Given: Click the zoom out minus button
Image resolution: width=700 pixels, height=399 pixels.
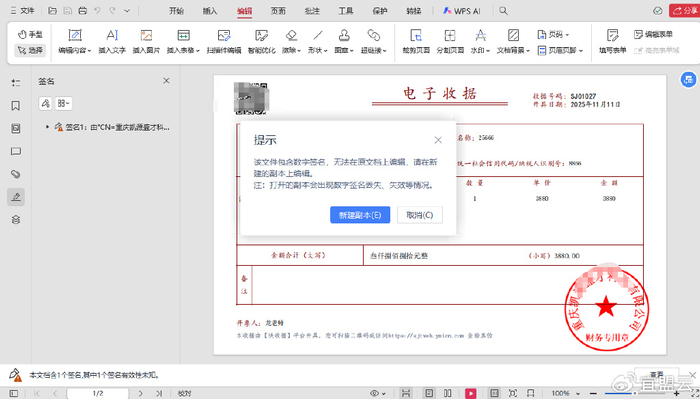Looking at the screenshot, I should [593, 393].
